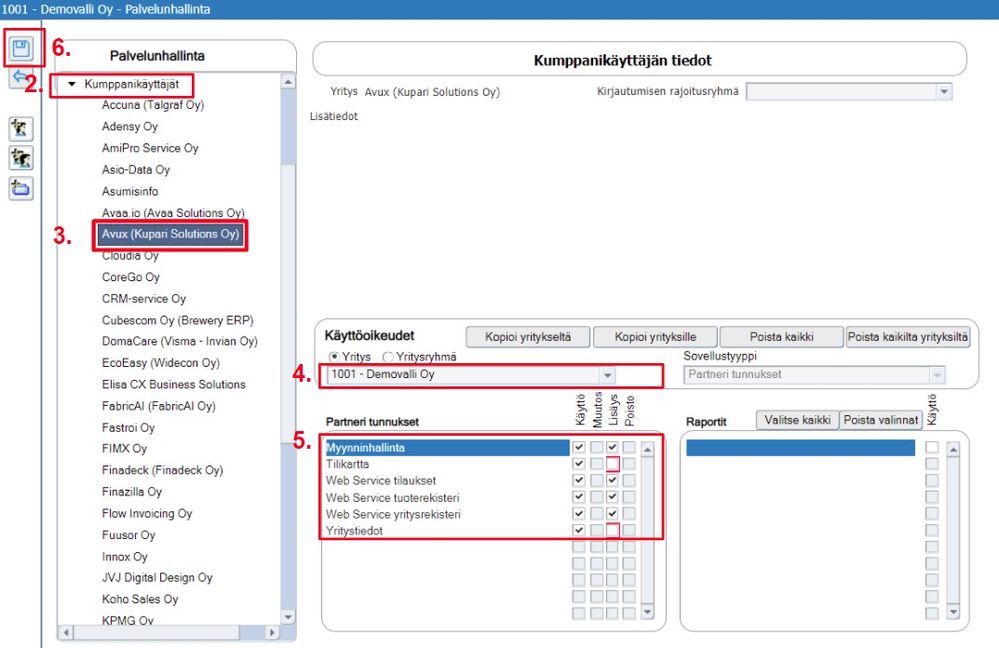This screenshot has width=999, height=648.
Task: Select Elisa CX Business Solutions
Action: (x=173, y=385)
